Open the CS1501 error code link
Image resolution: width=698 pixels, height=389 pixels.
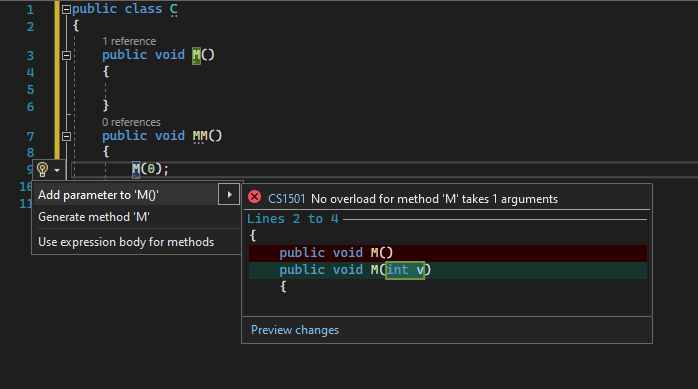287,199
